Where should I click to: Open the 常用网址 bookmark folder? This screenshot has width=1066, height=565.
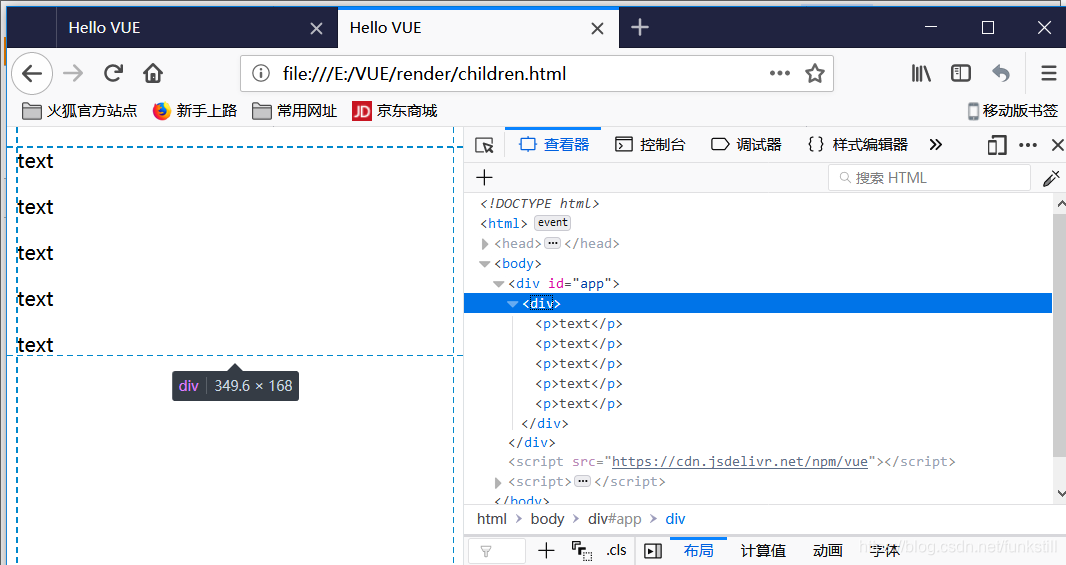tap(294, 111)
